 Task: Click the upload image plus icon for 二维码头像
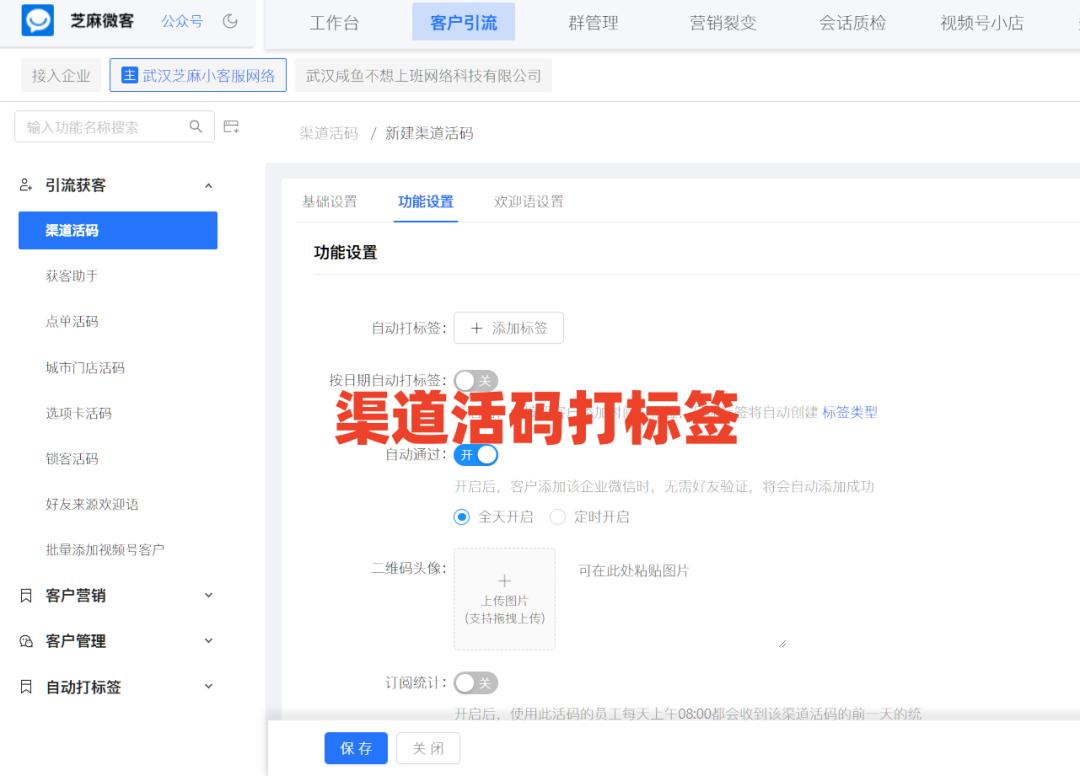(504, 580)
